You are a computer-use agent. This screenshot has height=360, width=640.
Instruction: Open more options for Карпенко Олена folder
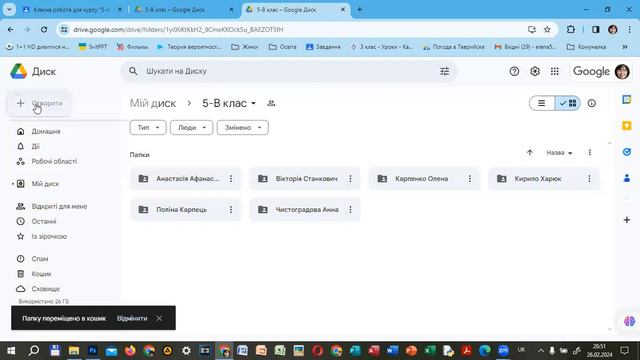[x=470, y=179]
